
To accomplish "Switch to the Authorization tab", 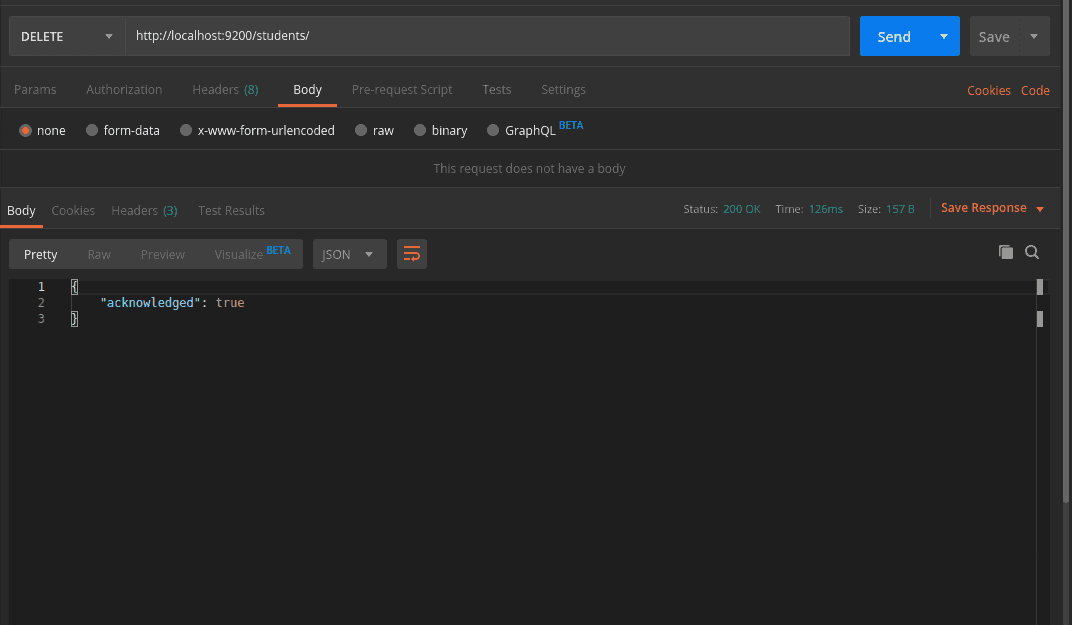I will pos(124,90).
